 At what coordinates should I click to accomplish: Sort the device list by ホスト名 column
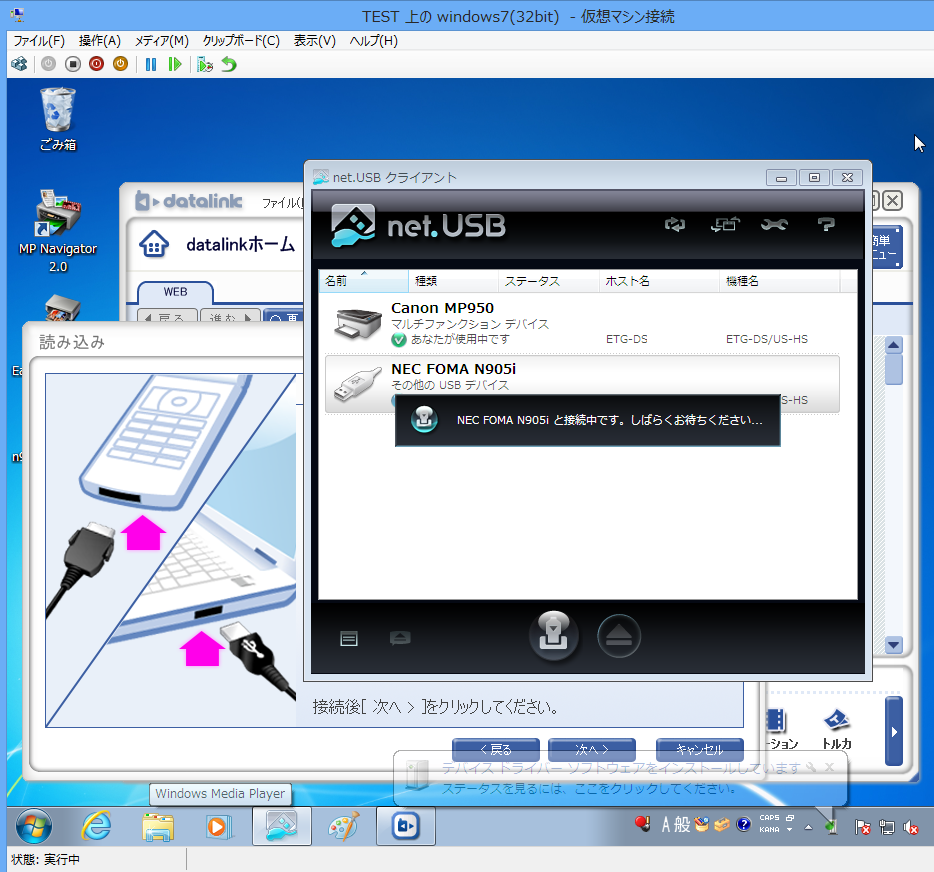tap(659, 281)
